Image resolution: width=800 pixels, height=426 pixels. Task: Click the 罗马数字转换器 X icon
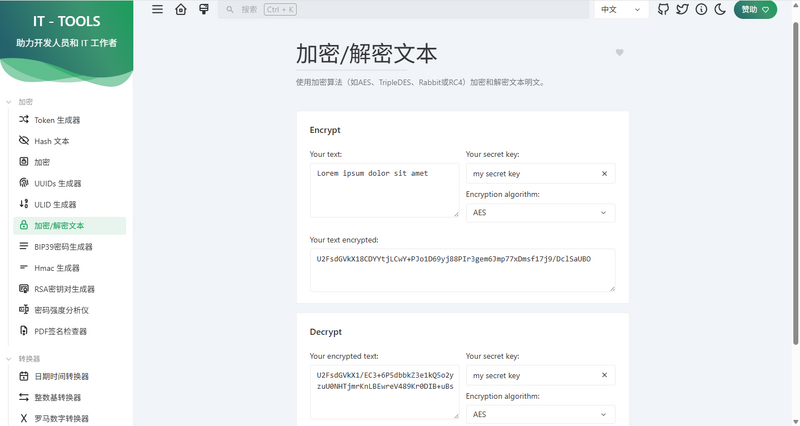pyautogui.click(x=23, y=418)
